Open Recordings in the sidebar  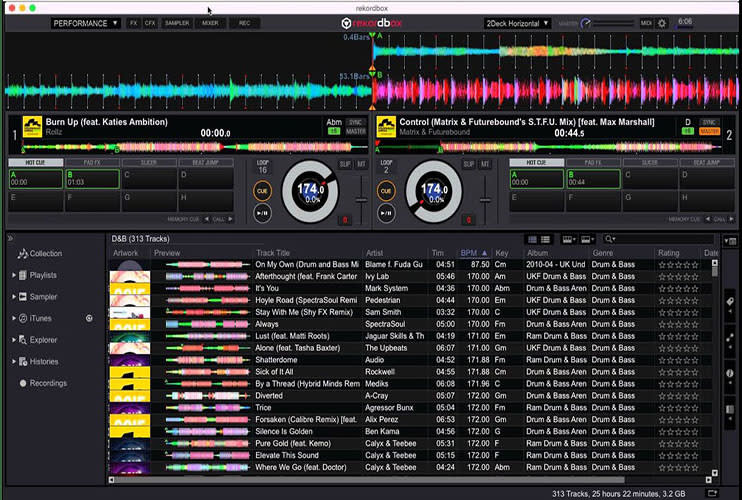pos(43,383)
